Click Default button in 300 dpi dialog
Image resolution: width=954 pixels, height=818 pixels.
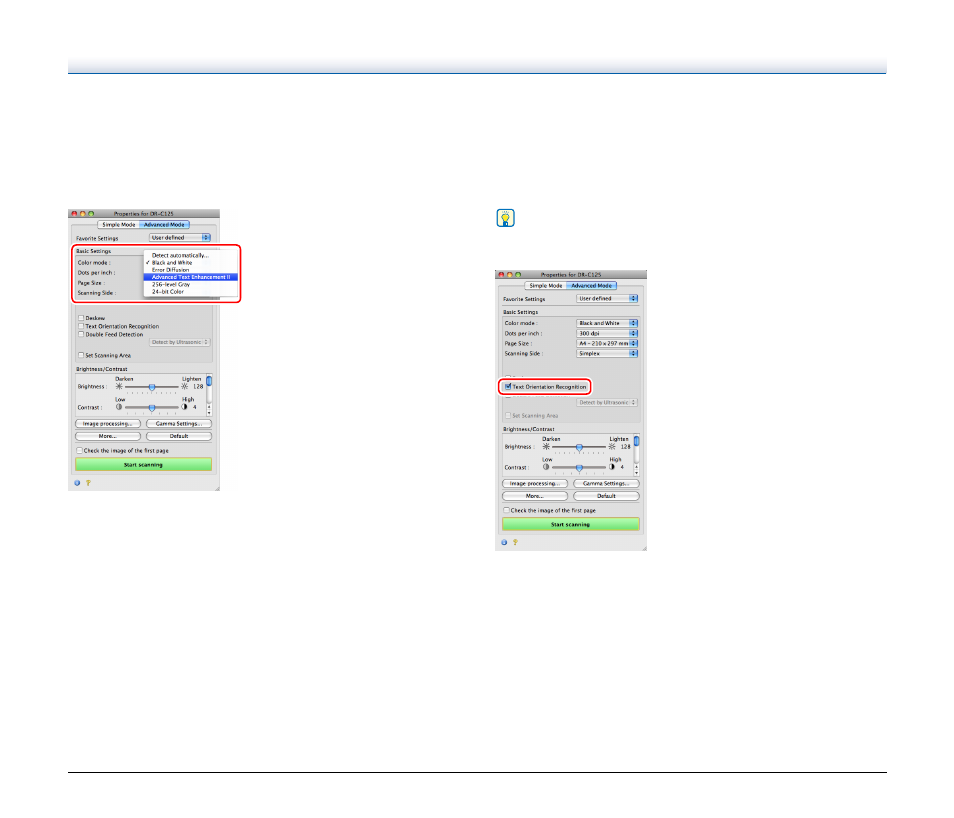[606, 496]
